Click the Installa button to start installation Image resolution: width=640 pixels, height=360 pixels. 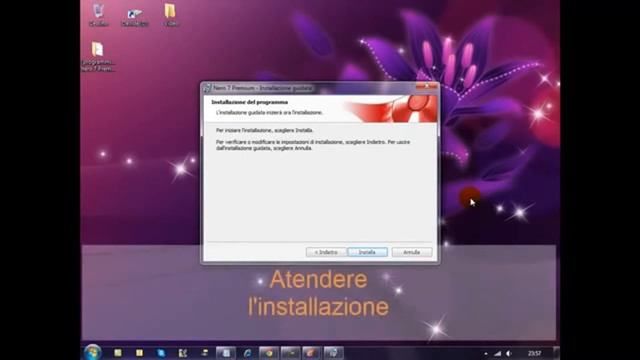pos(367,252)
